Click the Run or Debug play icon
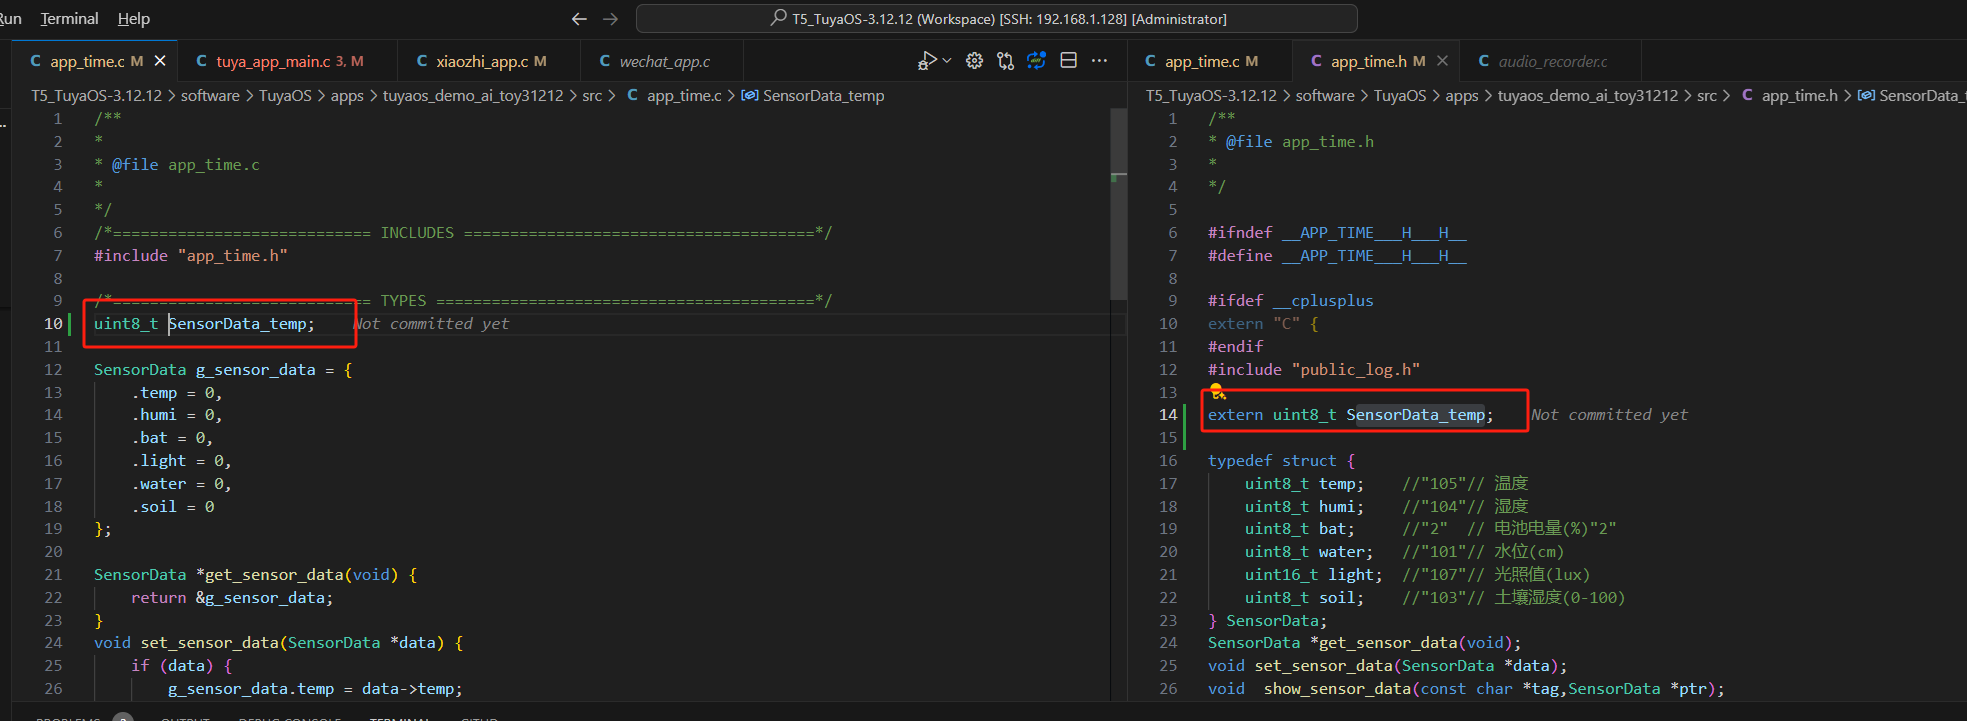1967x721 pixels. click(x=927, y=61)
